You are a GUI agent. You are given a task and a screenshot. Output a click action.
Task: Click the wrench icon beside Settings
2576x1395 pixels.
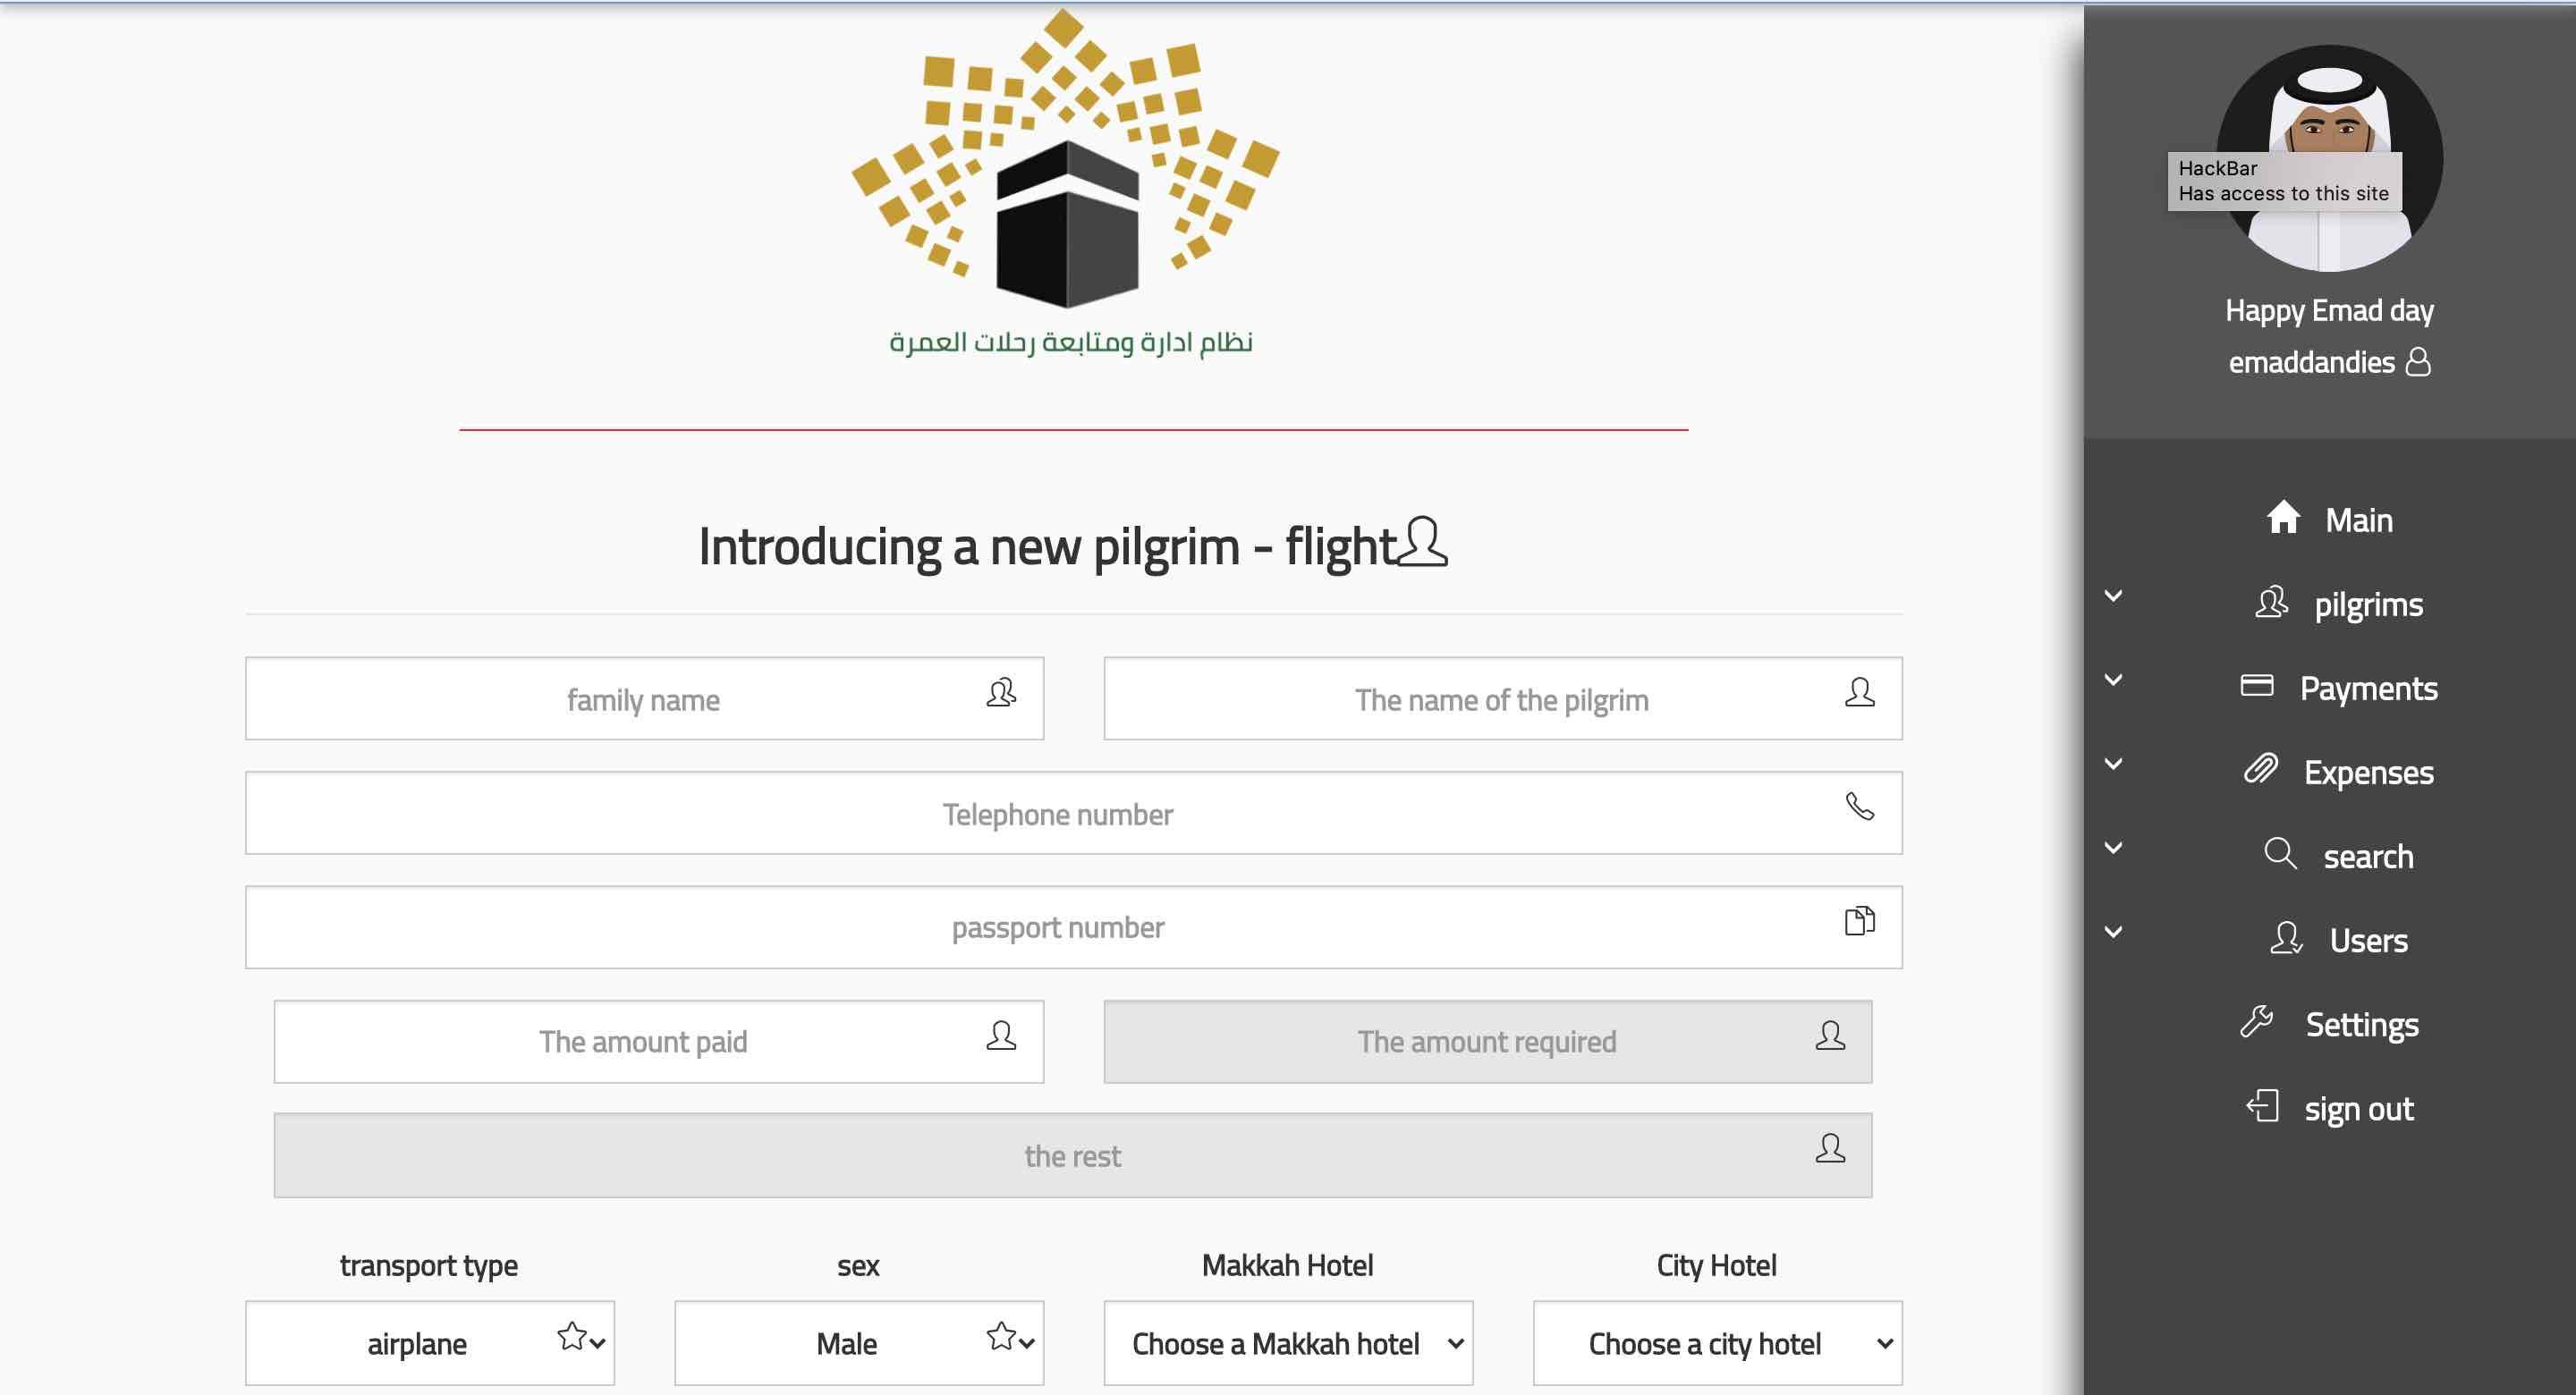2257,1022
